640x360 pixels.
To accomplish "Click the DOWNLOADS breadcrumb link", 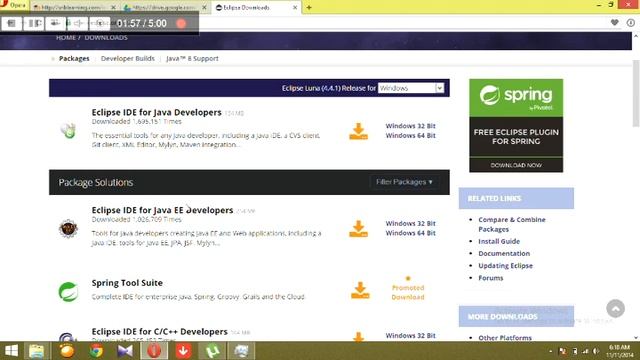I will (106, 38).
